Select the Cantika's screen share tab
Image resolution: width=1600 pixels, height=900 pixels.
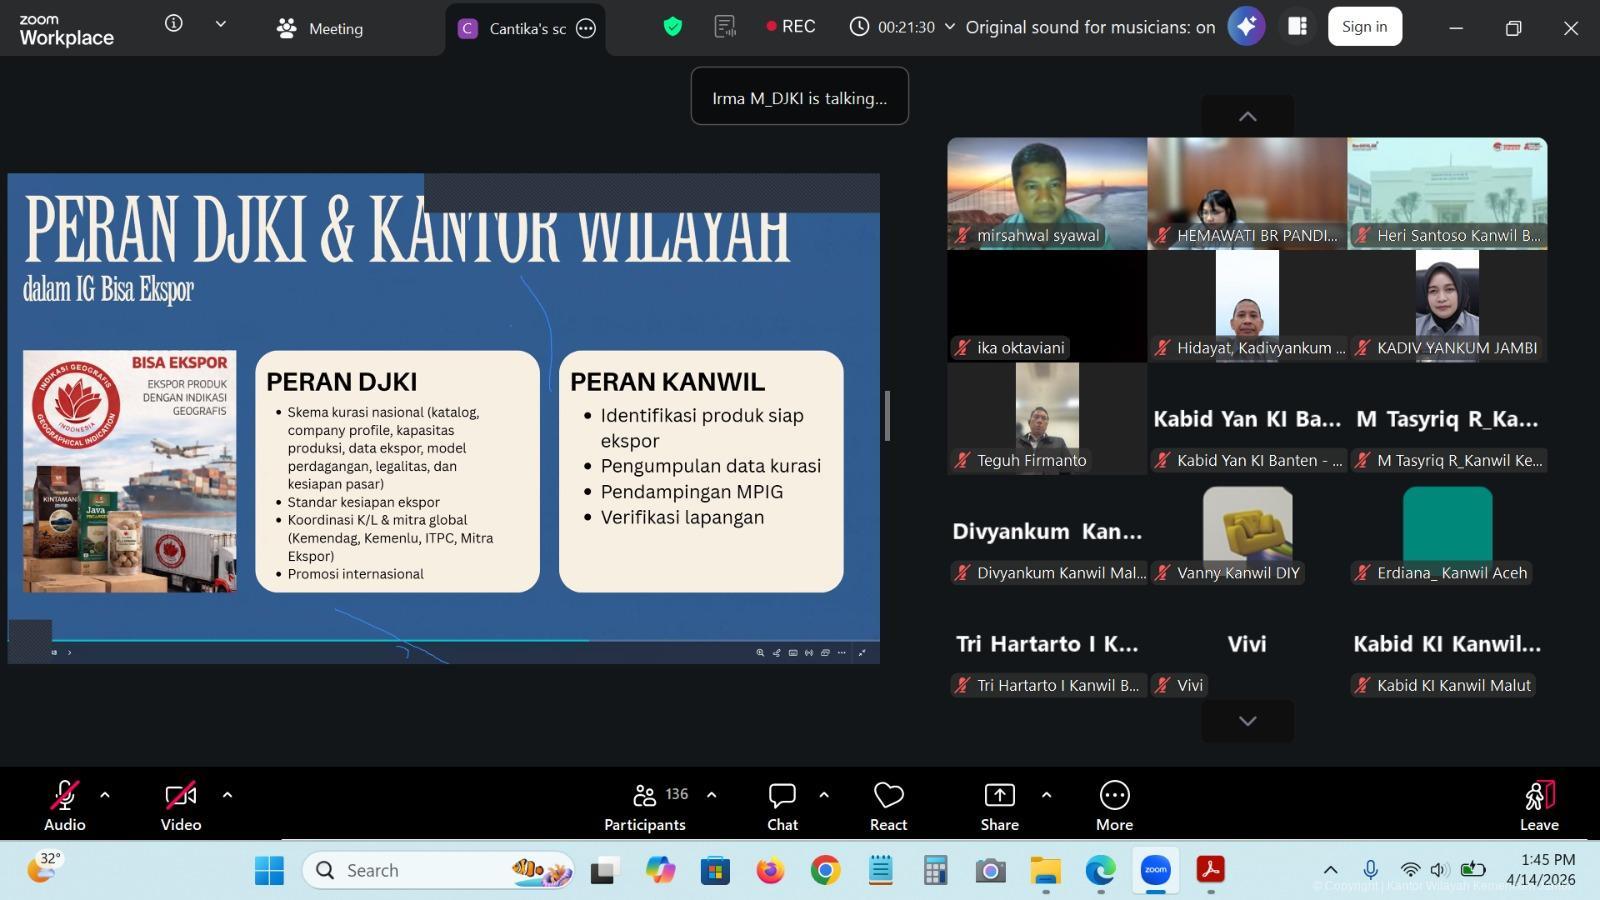(x=513, y=28)
